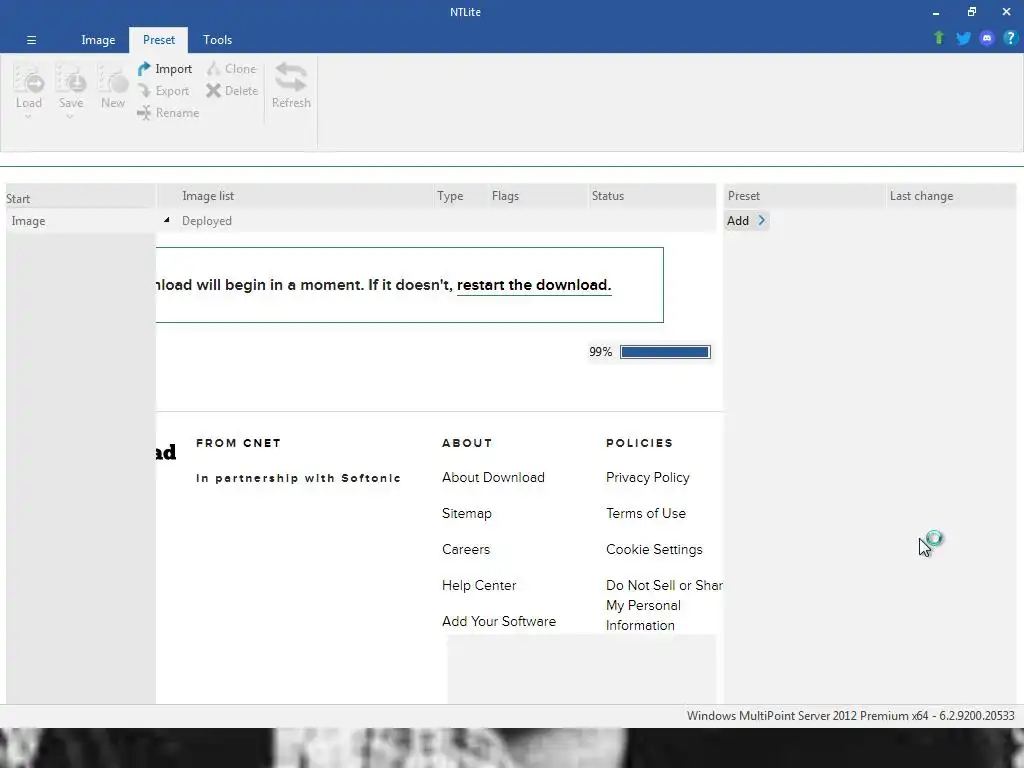Click Import preset
This screenshot has height=768, width=1024.
point(165,69)
